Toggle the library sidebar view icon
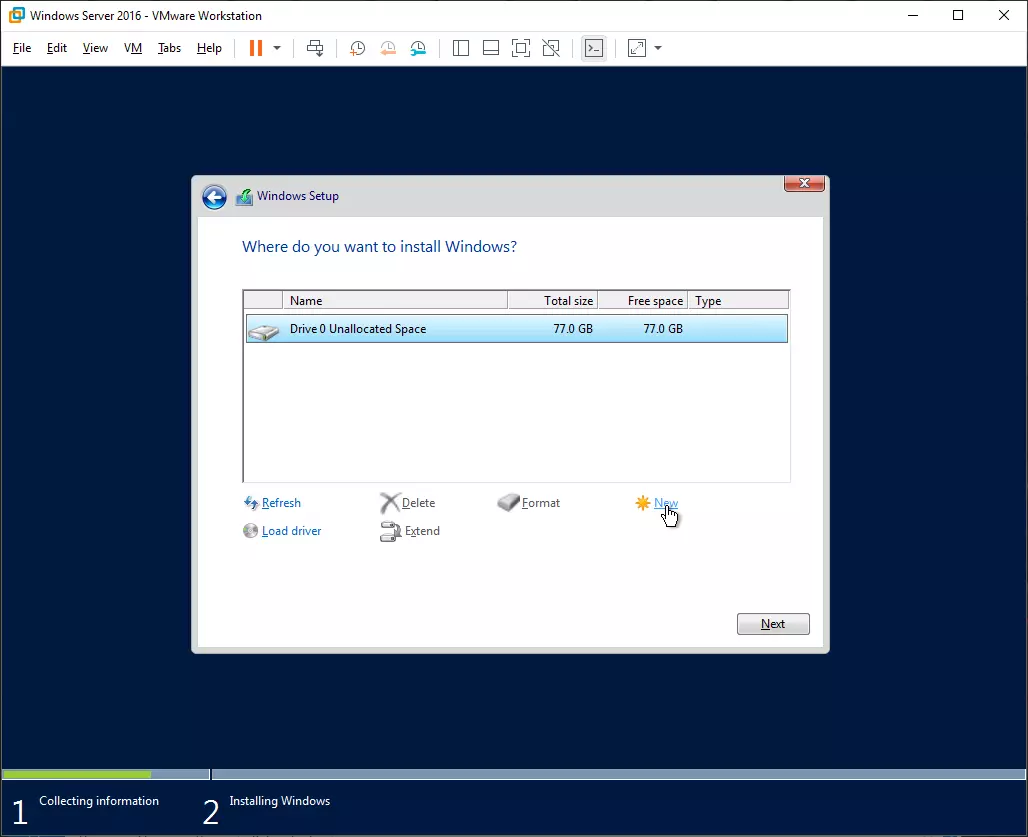 (x=461, y=48)
